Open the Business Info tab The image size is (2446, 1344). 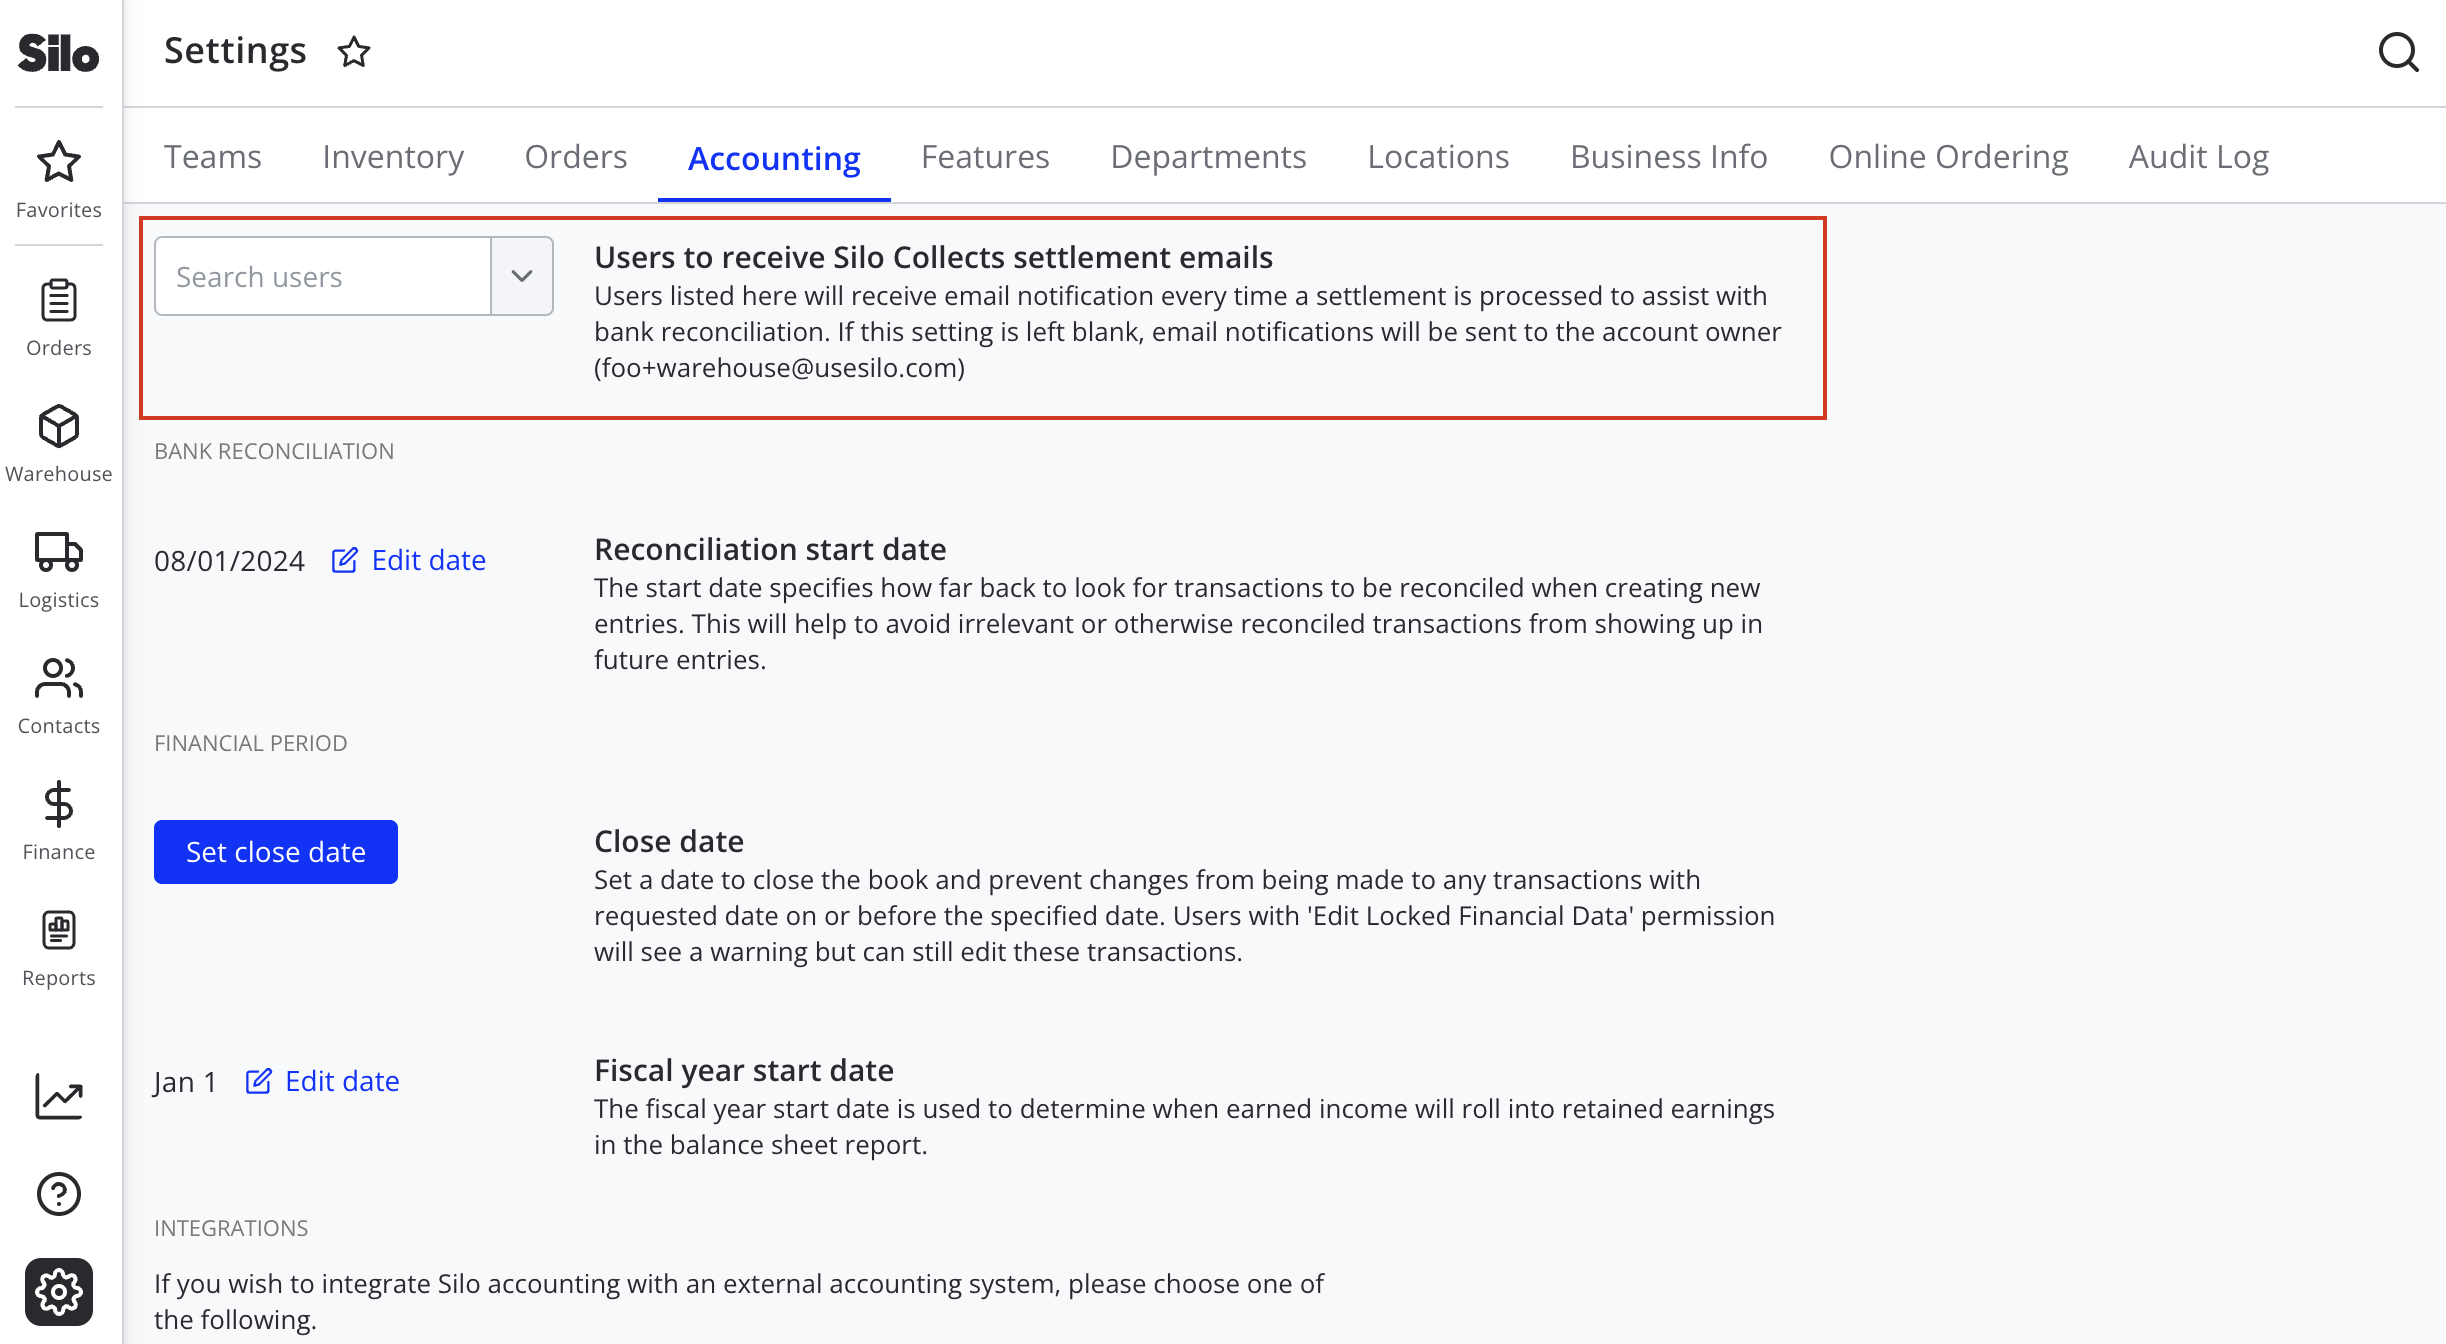pos(1669,157)
